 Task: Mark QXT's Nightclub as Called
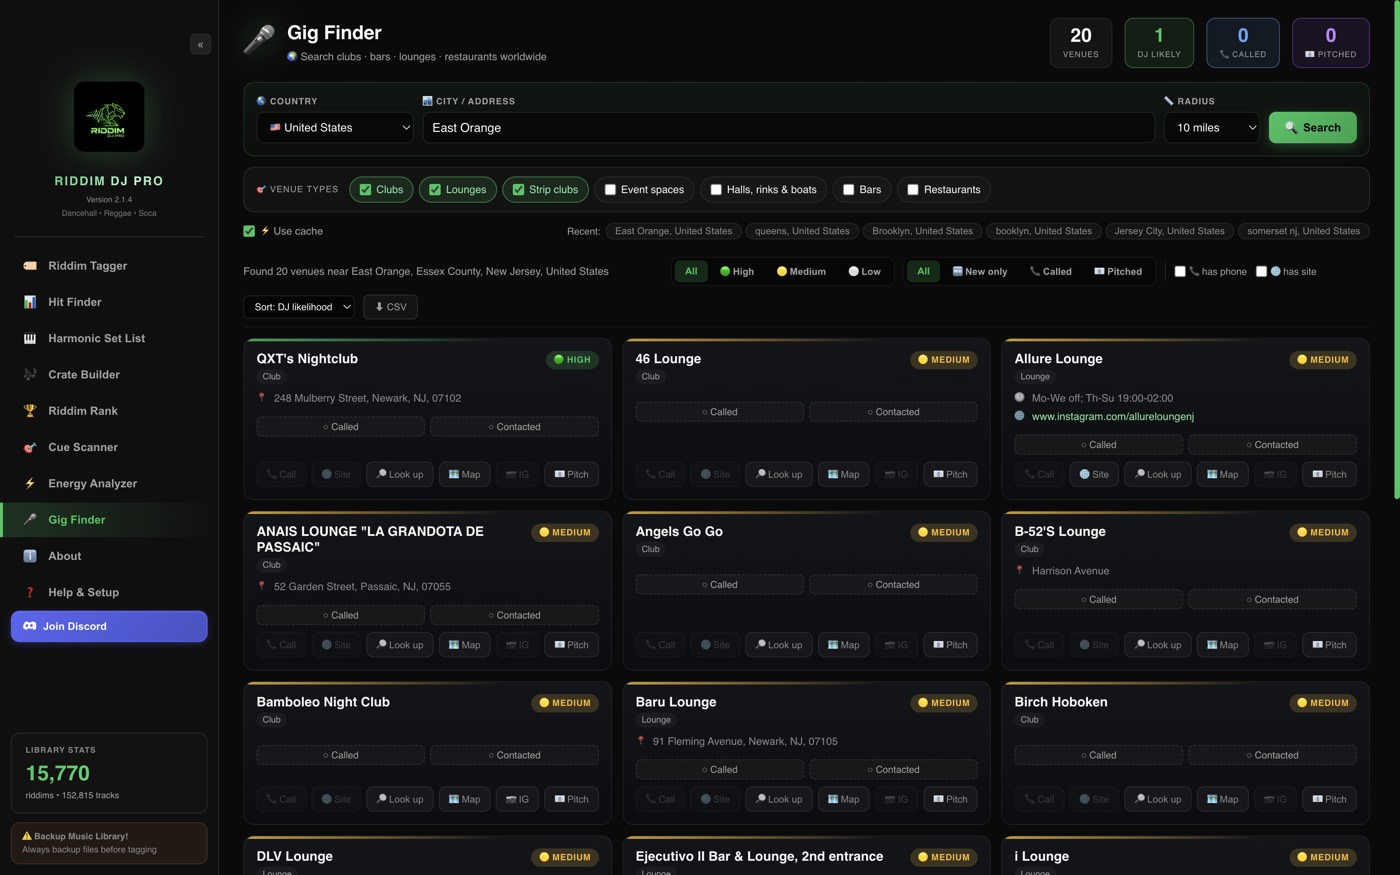[x=340, y=427]
